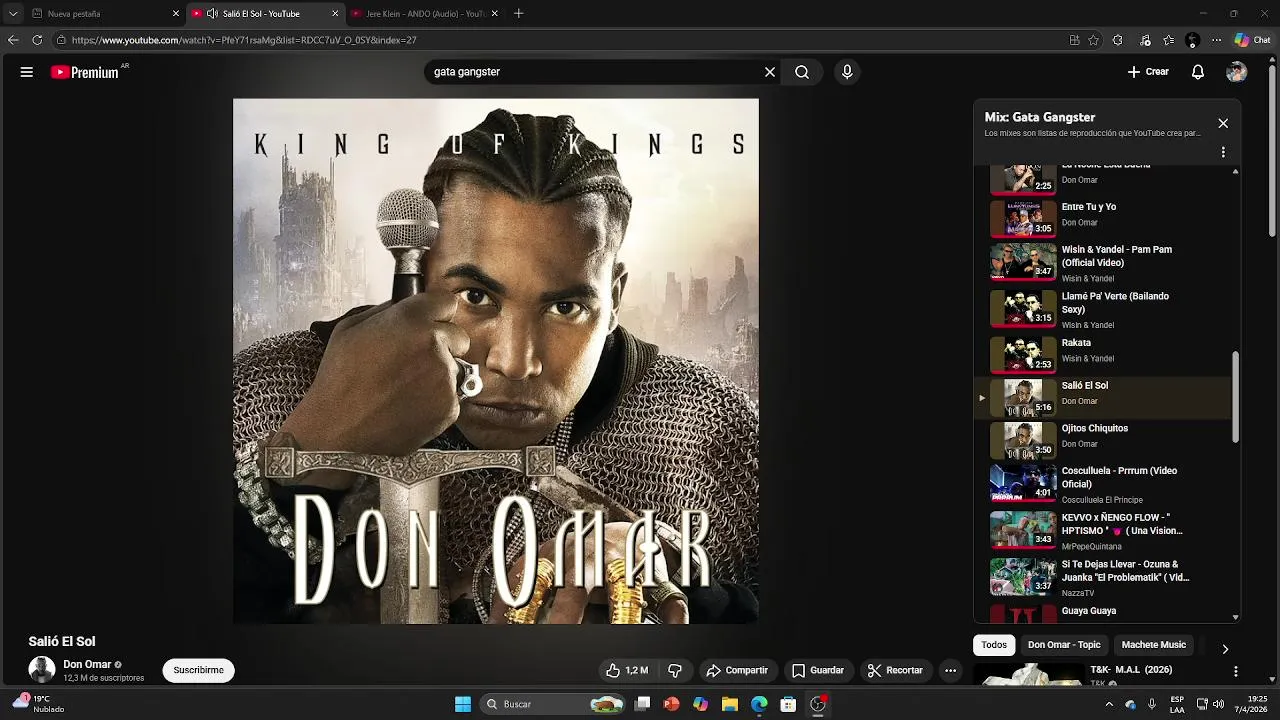Open browser Settings and more ellipsis
1280x720 pixels.
[x=1216, y=40]
